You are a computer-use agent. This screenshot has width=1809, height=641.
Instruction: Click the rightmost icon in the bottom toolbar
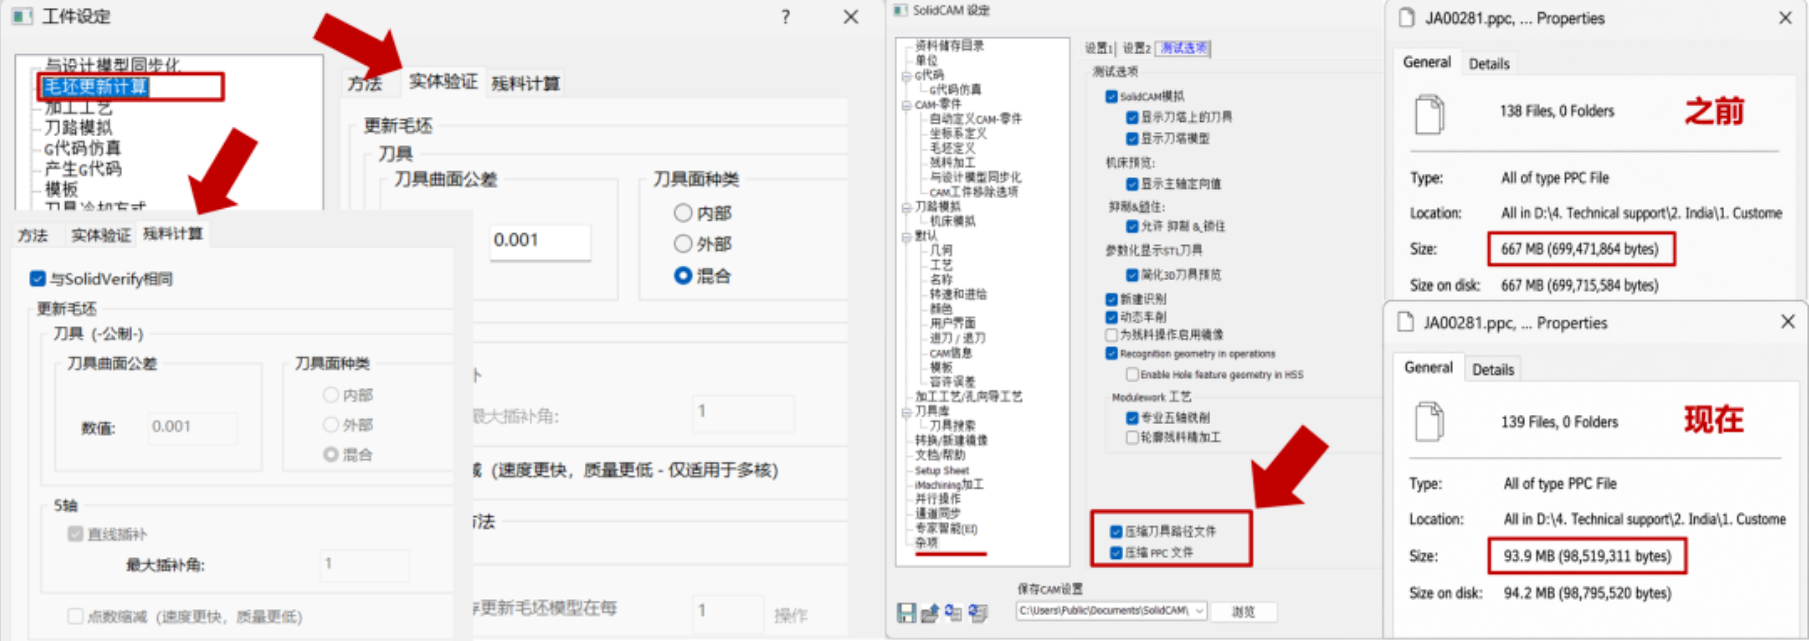click(978, 612)
